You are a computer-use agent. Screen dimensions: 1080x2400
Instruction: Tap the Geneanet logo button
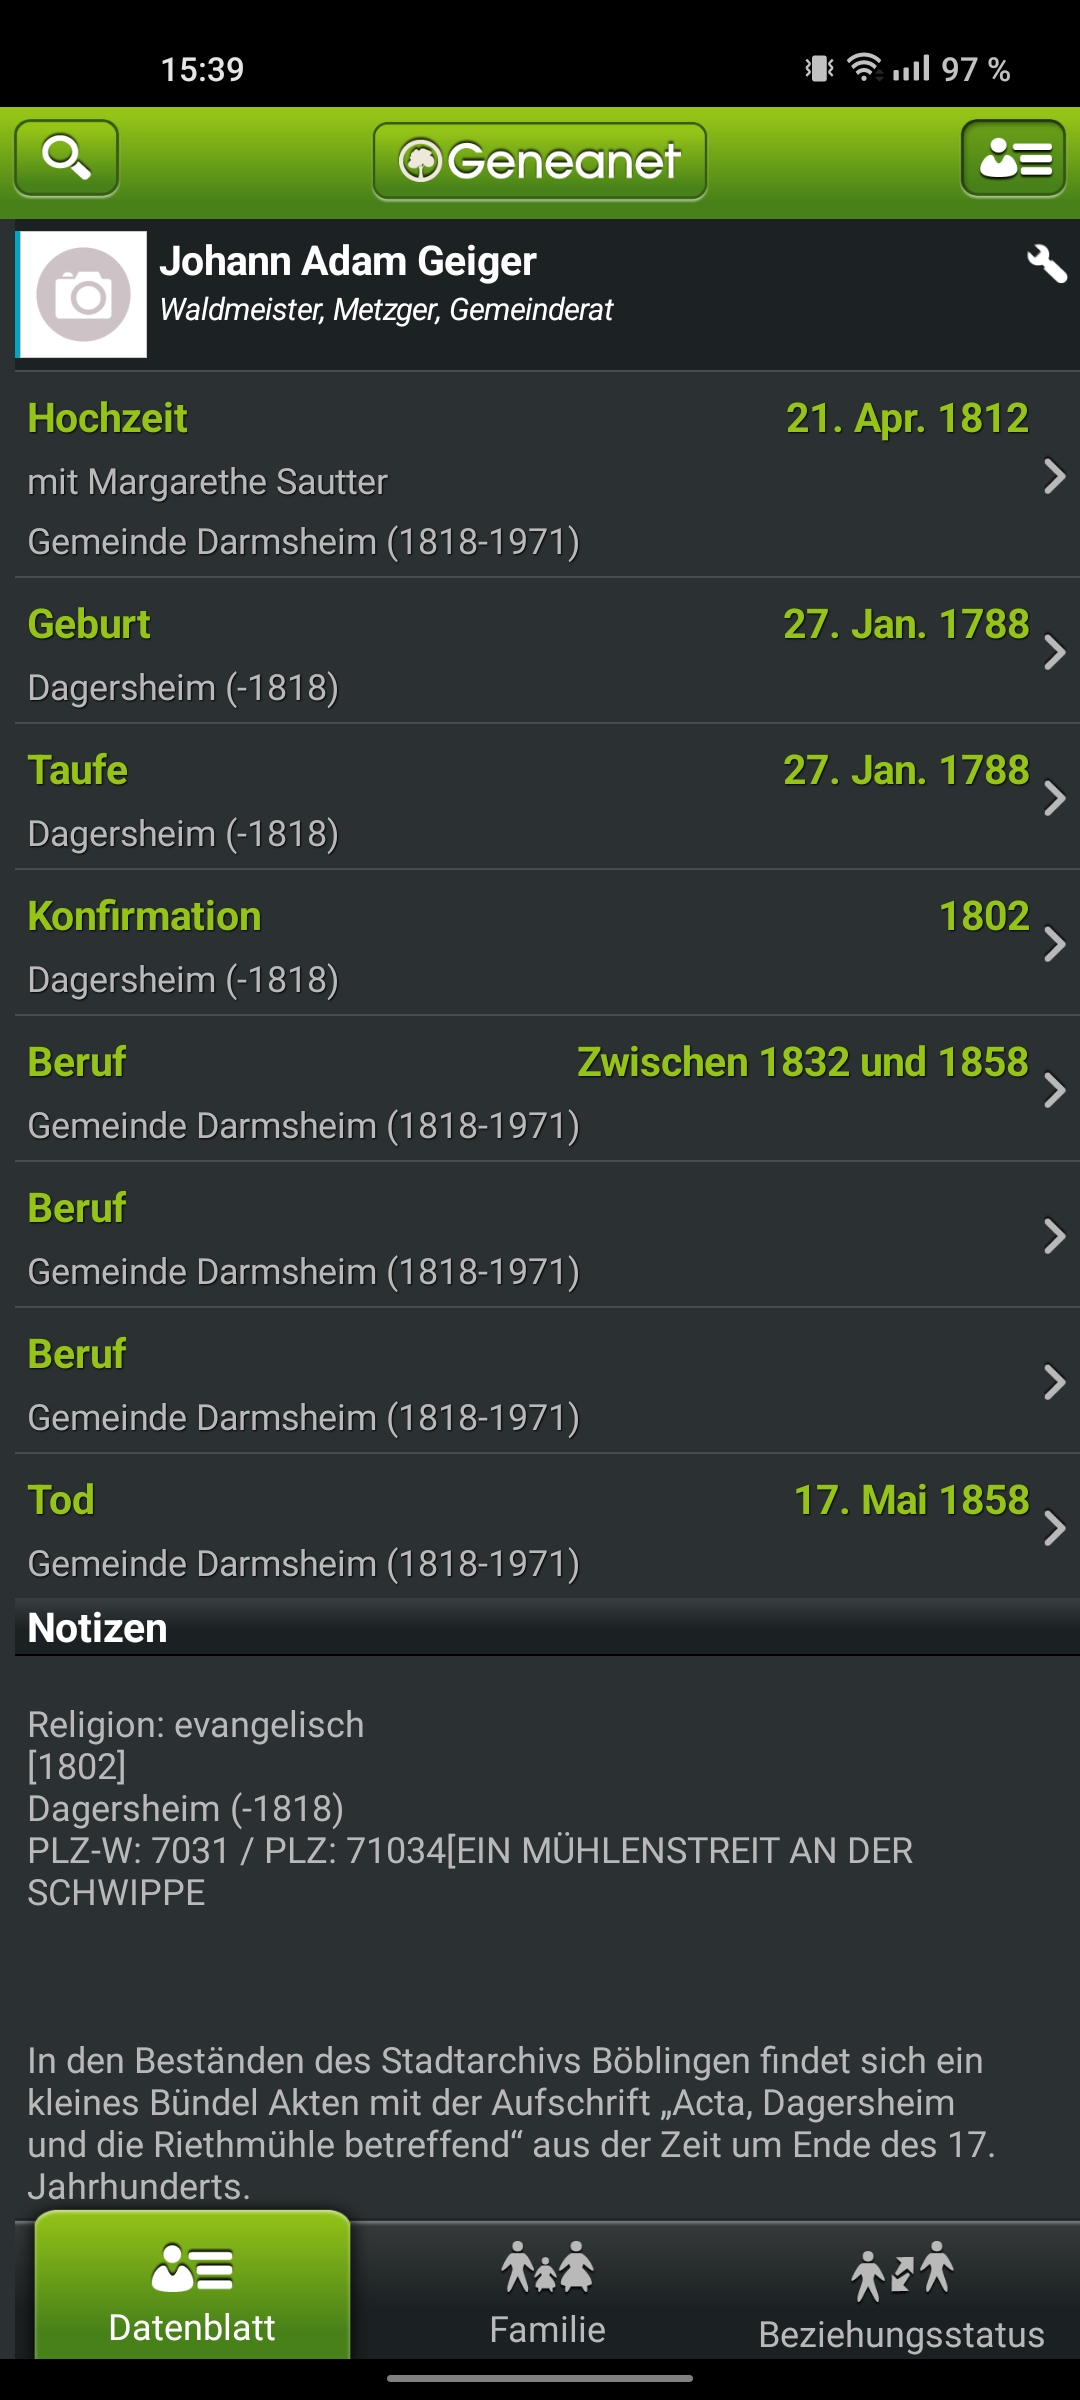(x=540, y=161)
